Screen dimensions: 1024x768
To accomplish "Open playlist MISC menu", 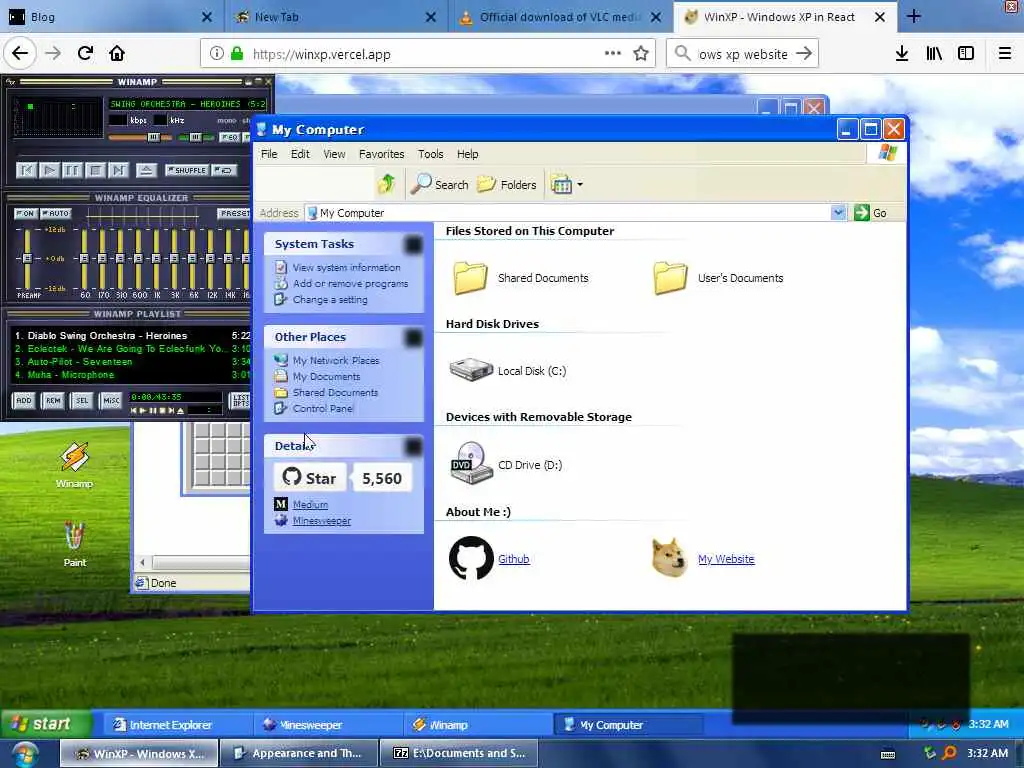I will click(111, 400).
